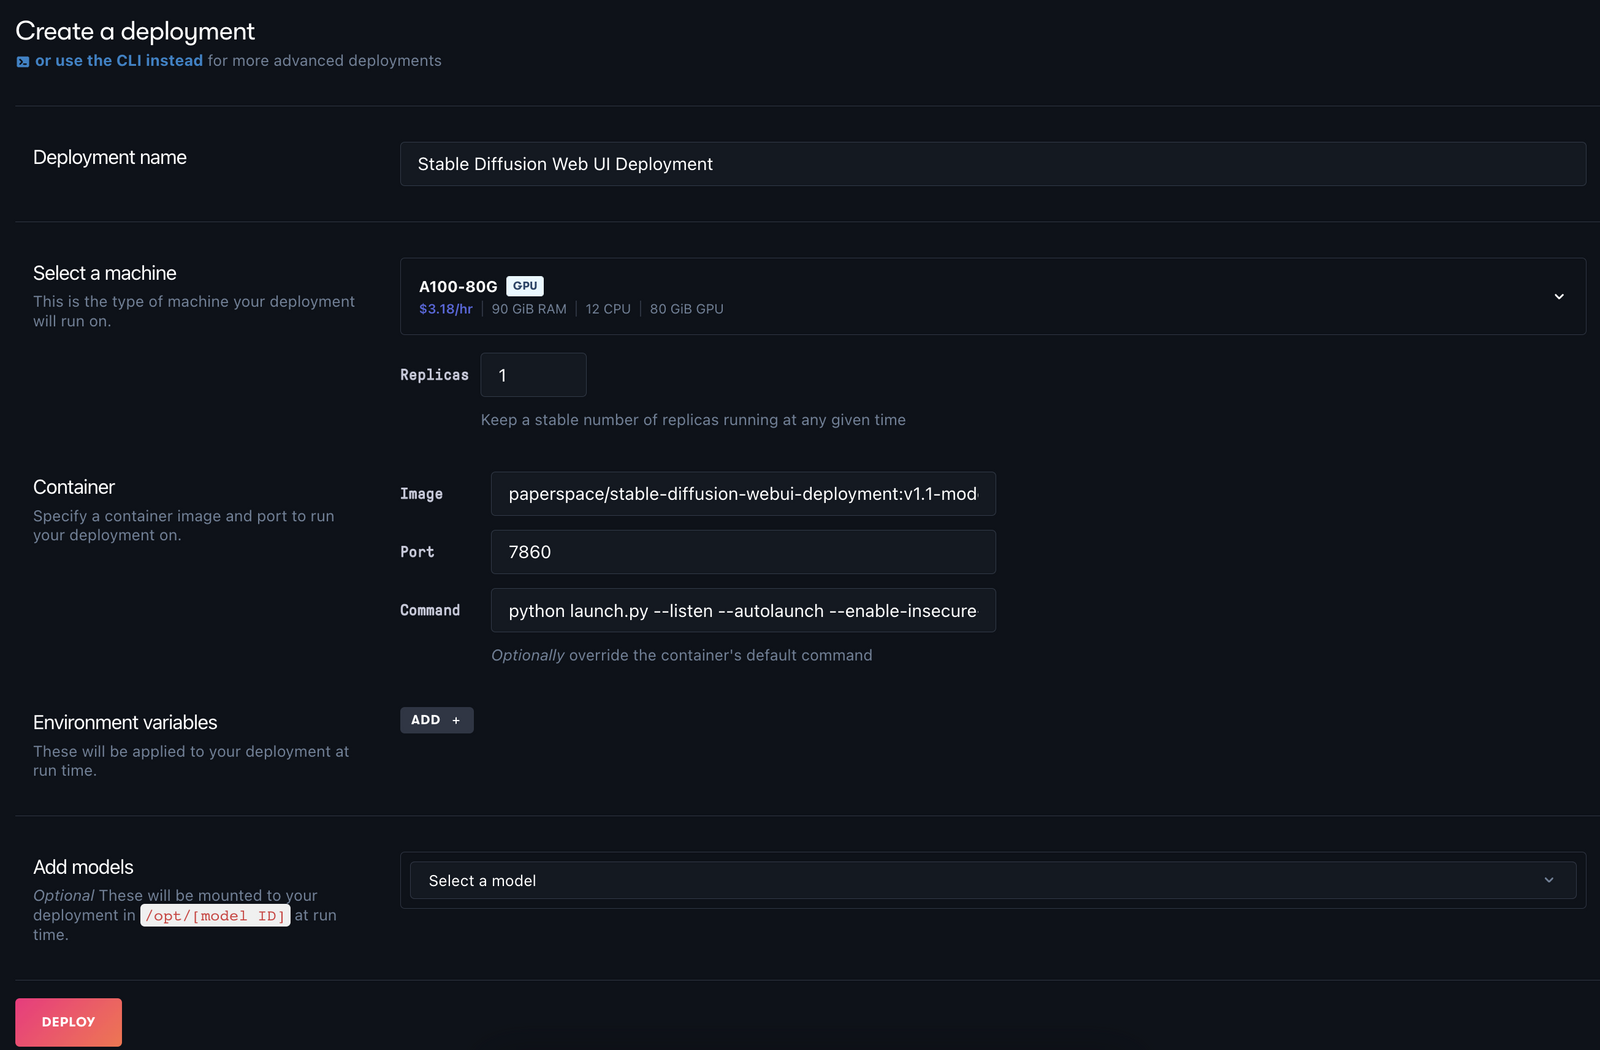Click the Port field showing 7860

(742, 551)
